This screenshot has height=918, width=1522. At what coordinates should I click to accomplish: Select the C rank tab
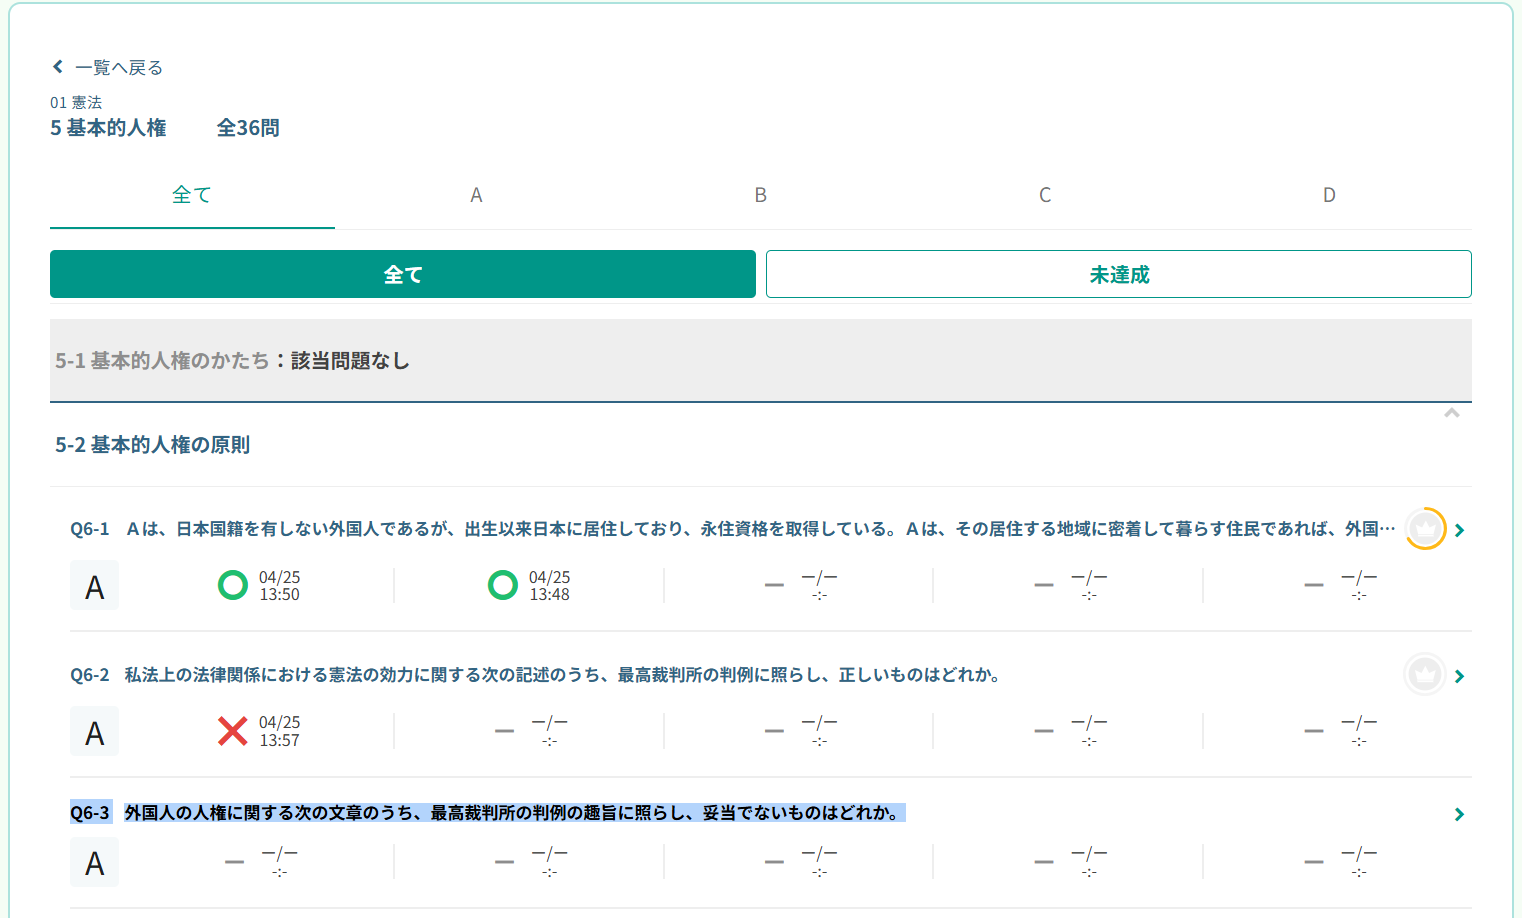(1045, 196)
